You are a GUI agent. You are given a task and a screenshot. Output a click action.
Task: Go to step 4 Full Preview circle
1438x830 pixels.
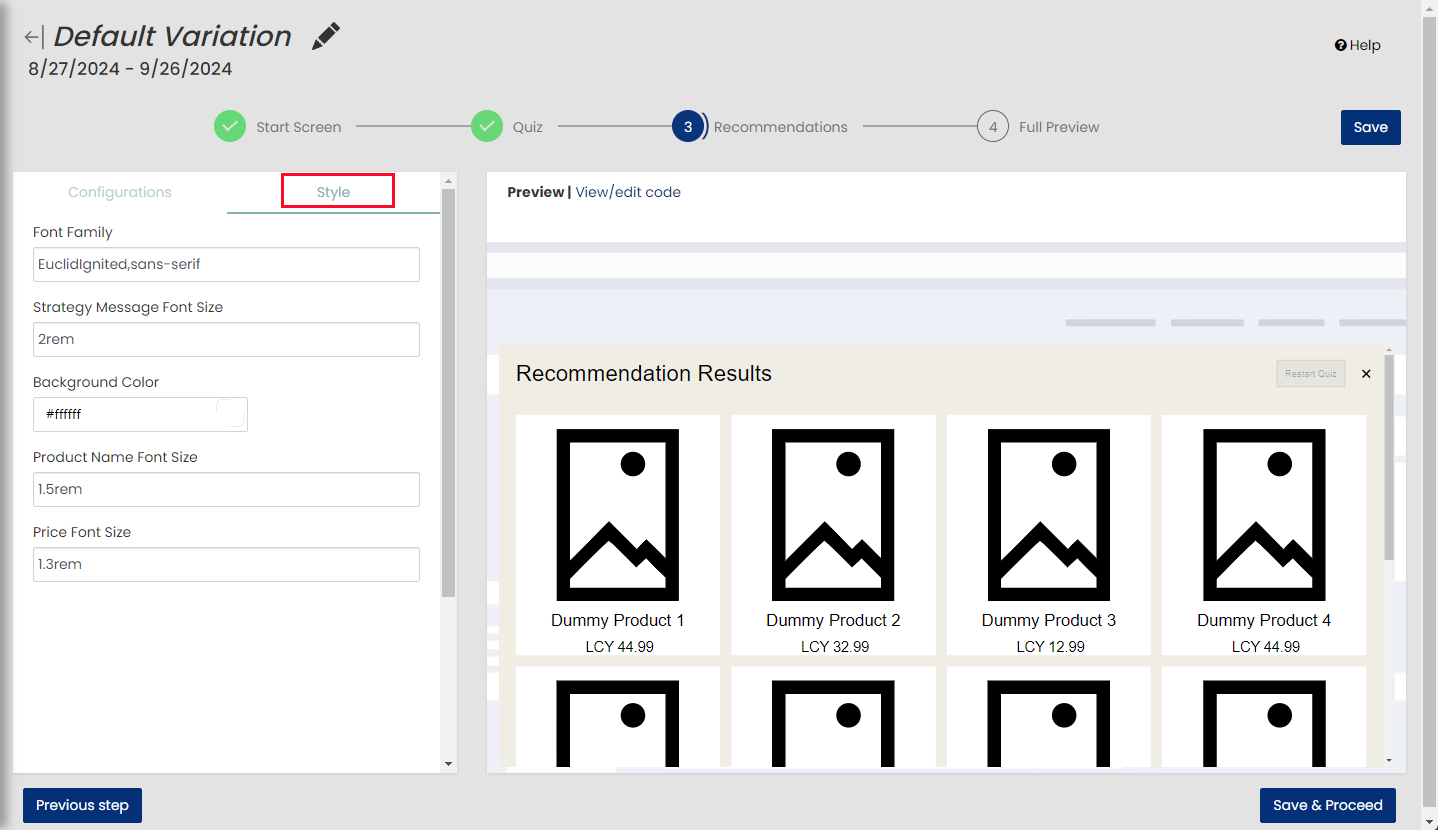coord(992,127)
